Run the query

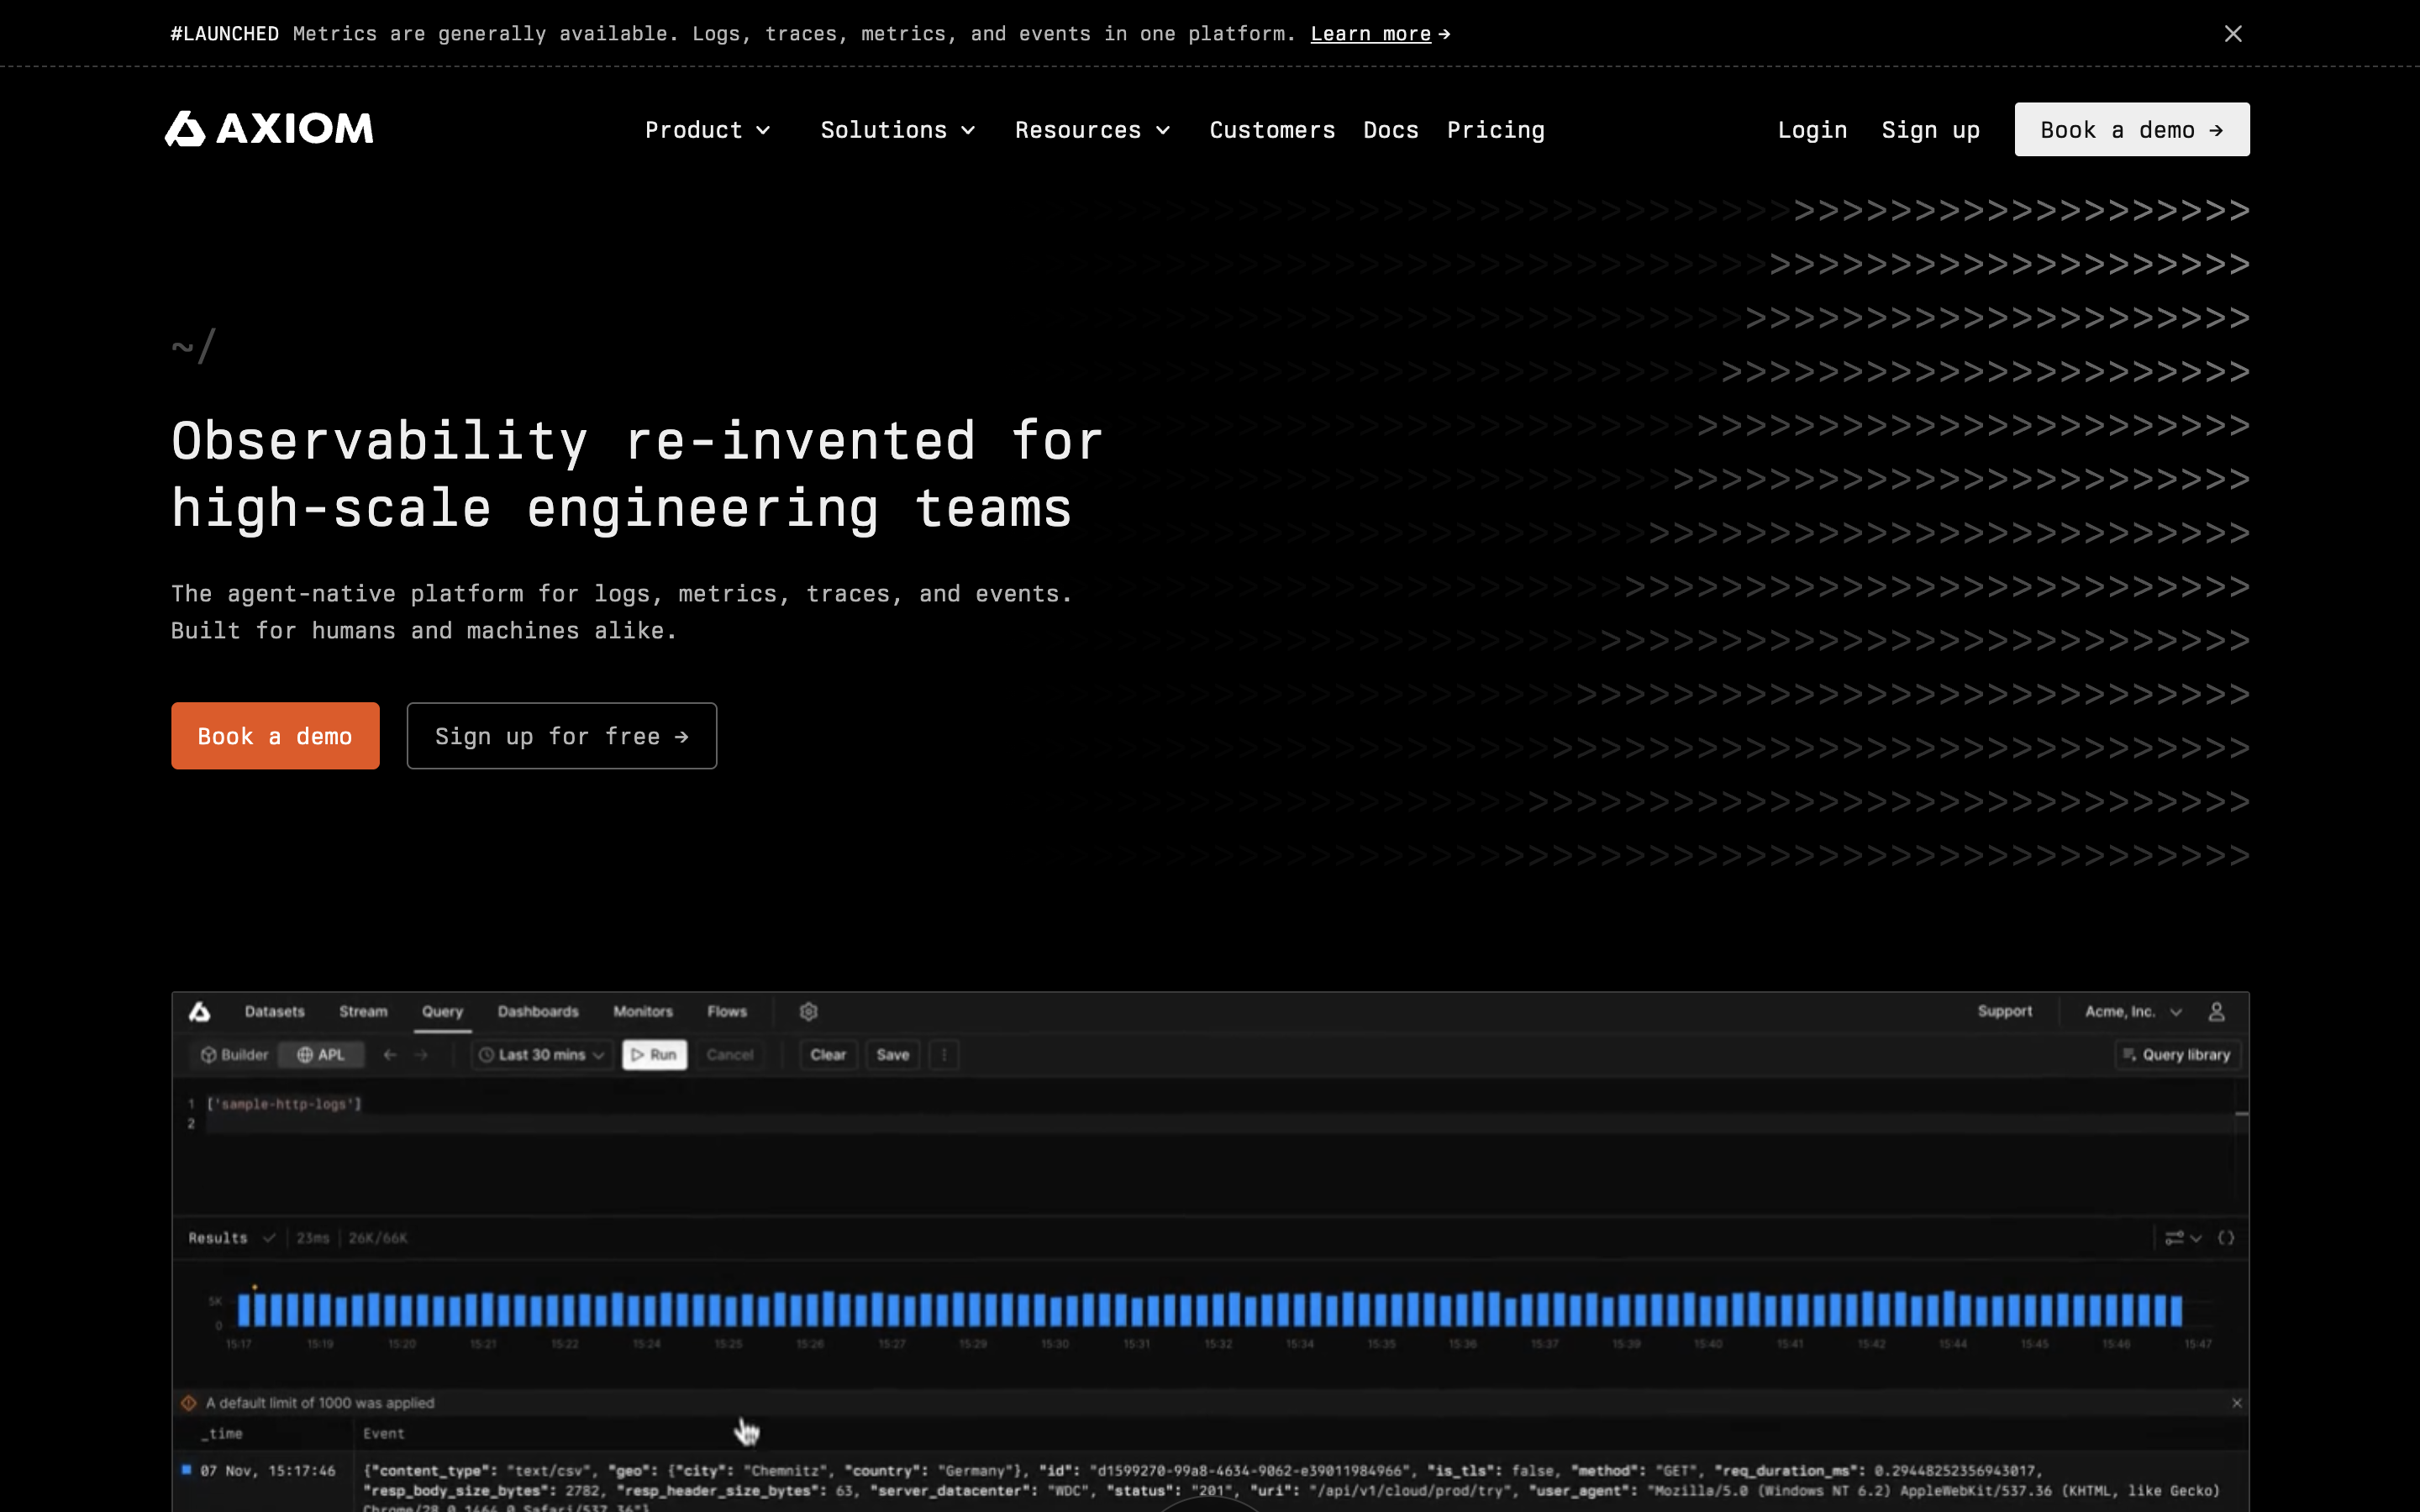(654, 1055)
